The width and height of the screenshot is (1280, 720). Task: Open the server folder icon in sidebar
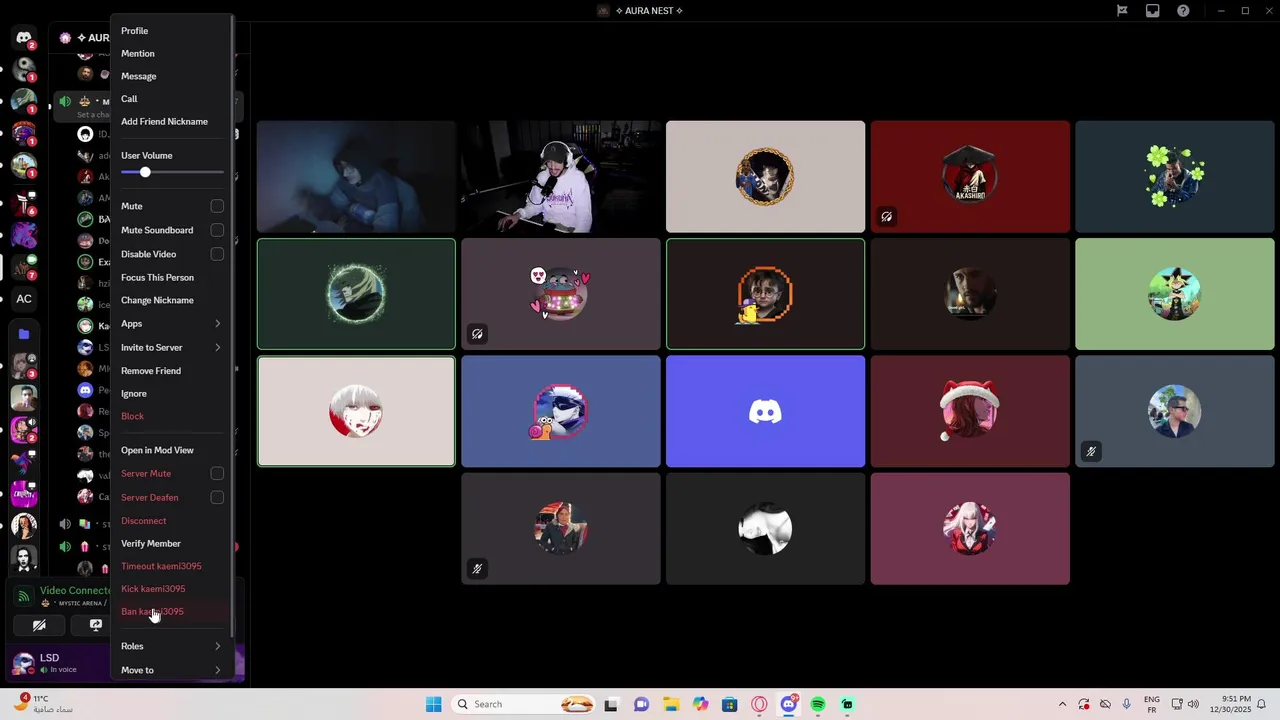click(x=24, y=334)
